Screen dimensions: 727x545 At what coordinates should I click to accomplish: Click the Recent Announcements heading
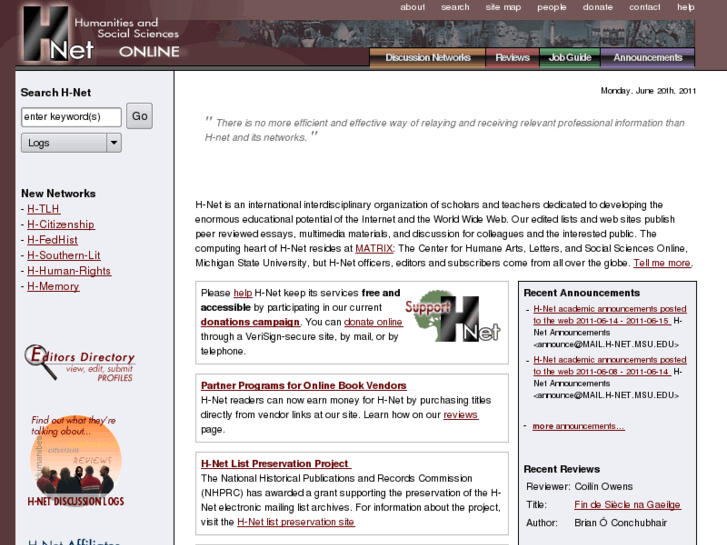(581, 293)
